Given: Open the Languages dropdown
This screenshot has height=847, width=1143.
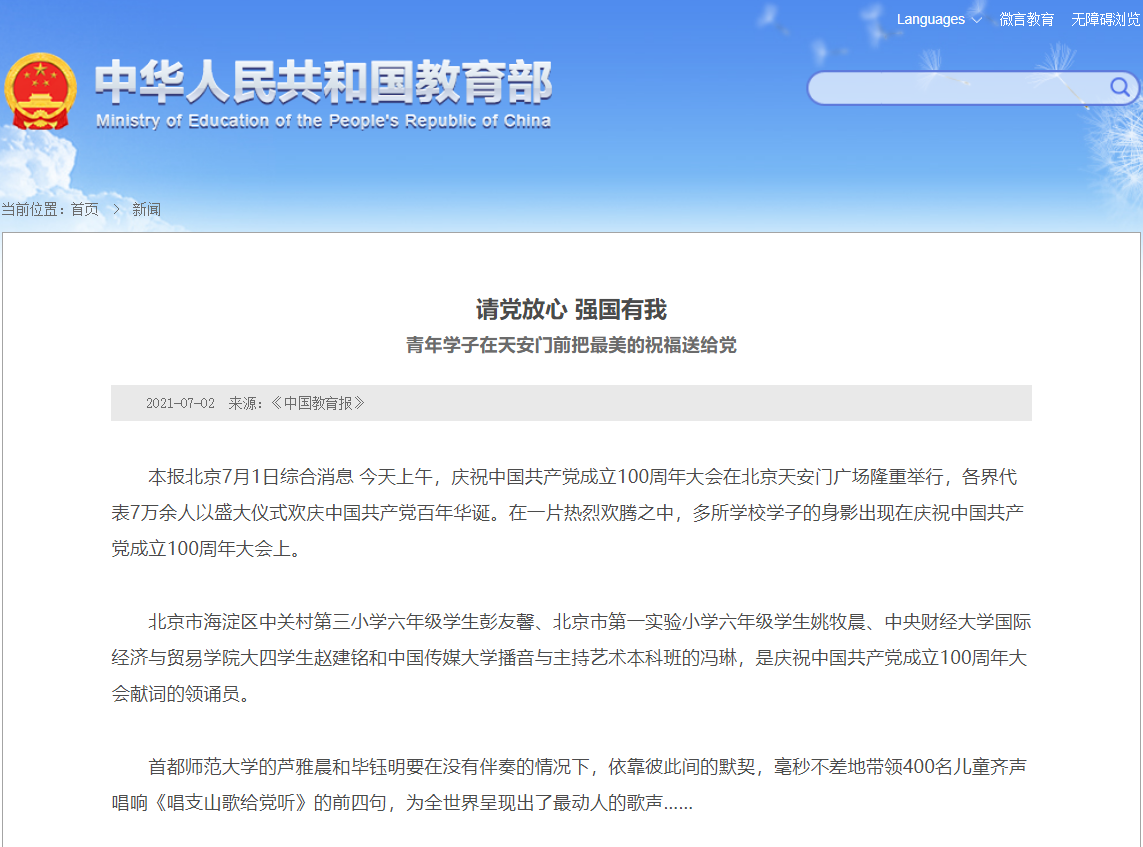Looking at the screenshot, I should (930, 18).
